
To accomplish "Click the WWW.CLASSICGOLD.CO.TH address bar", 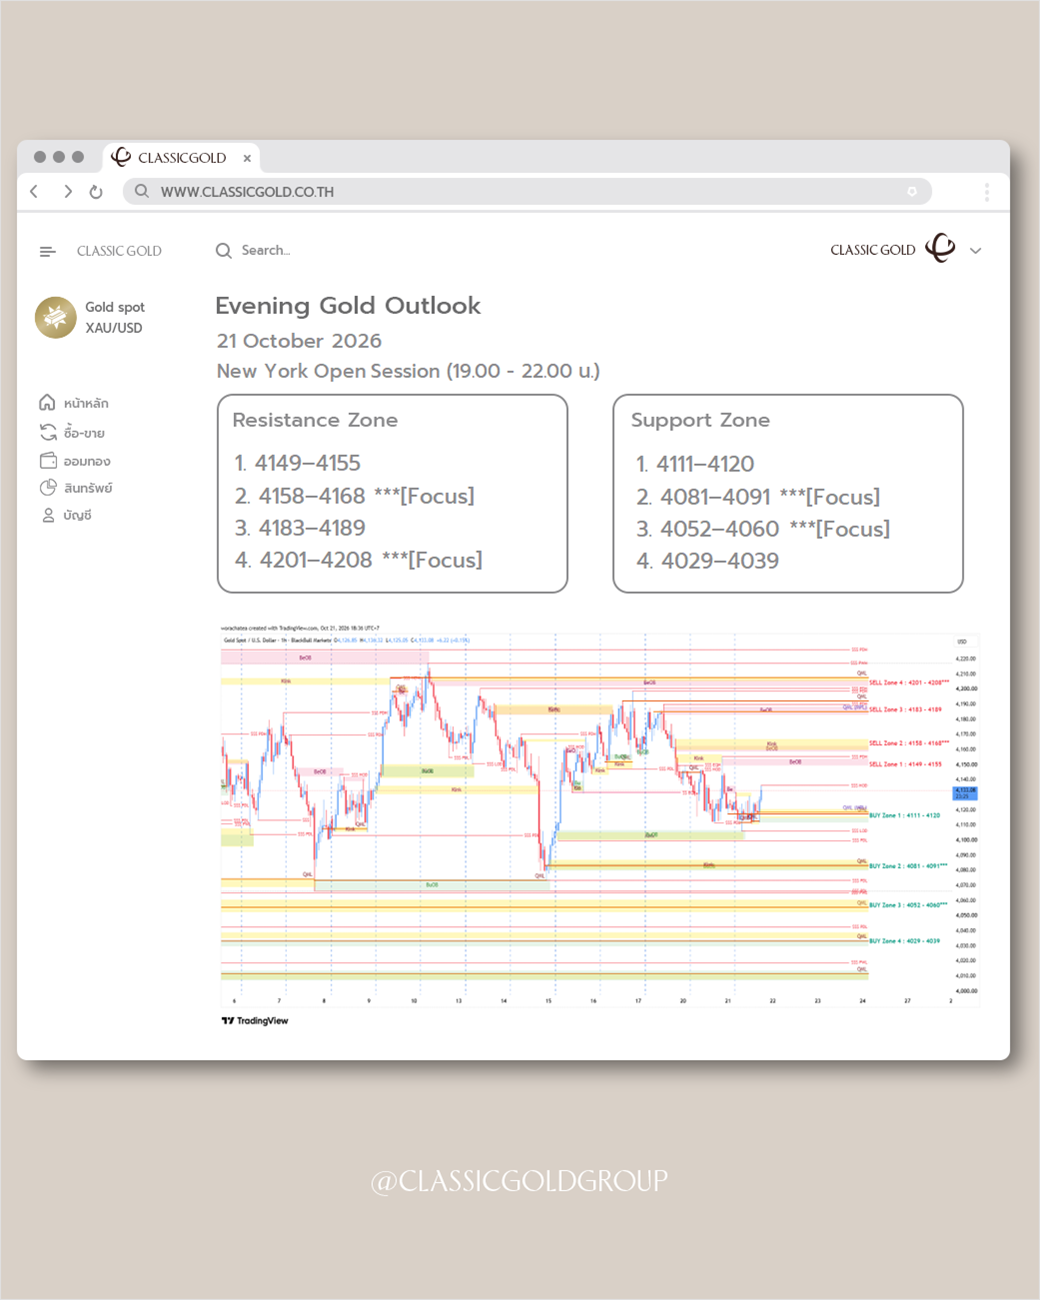I will [x=527, y=191].
